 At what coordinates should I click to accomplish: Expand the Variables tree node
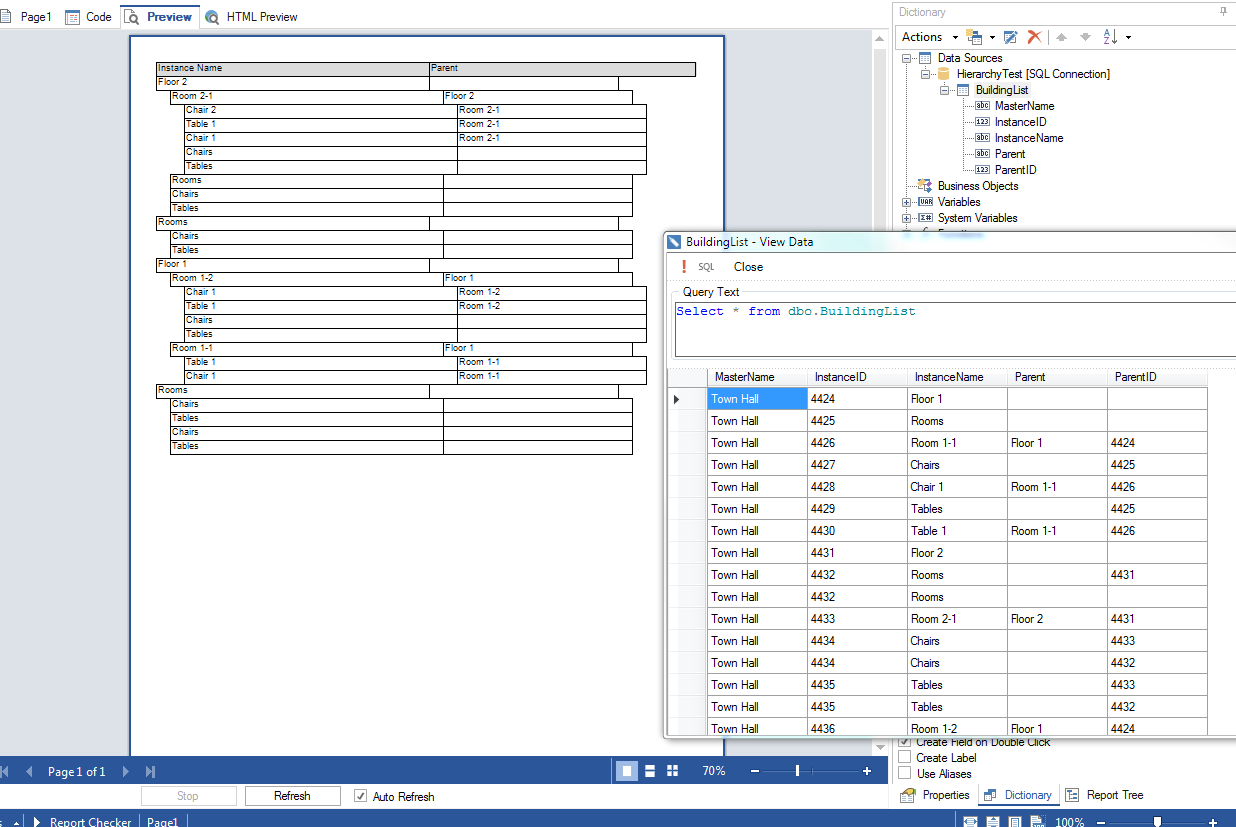[906, 202]
